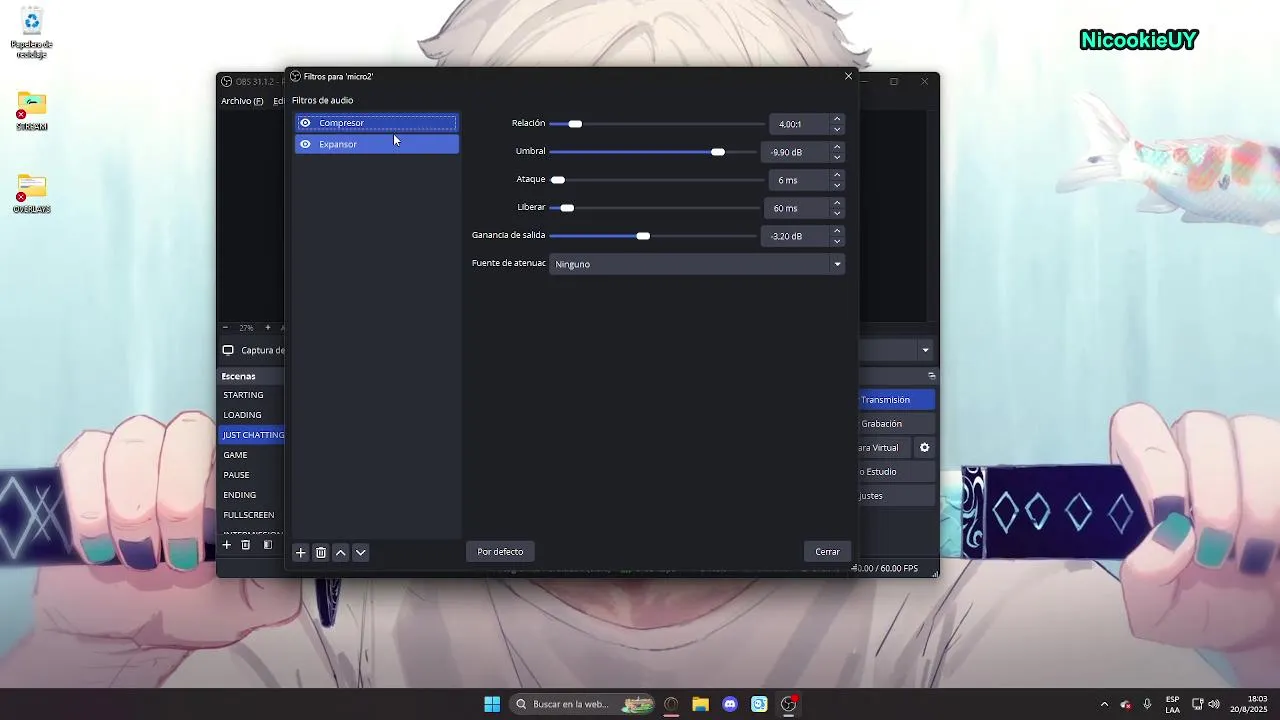The image size is (1280, 720).
Task: Click the display capture monitor icon
Action: point(228,350)
